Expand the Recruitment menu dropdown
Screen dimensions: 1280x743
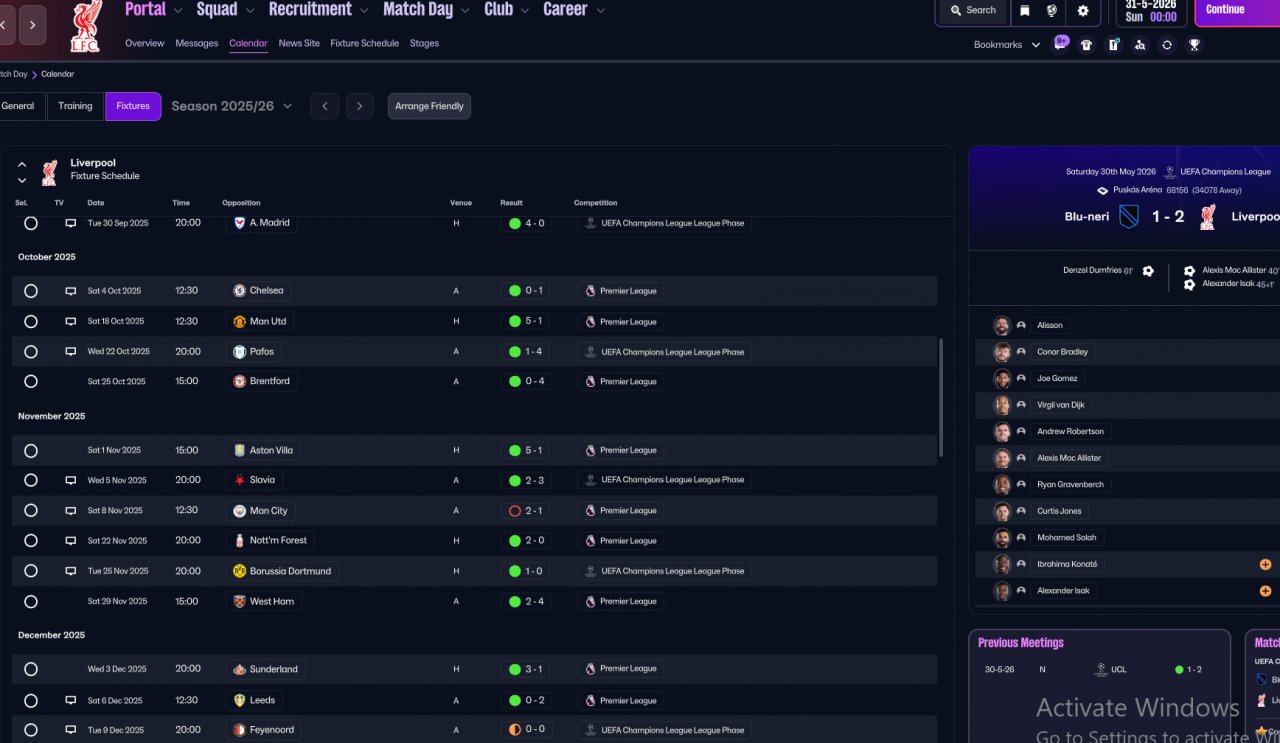click(363, 11)
